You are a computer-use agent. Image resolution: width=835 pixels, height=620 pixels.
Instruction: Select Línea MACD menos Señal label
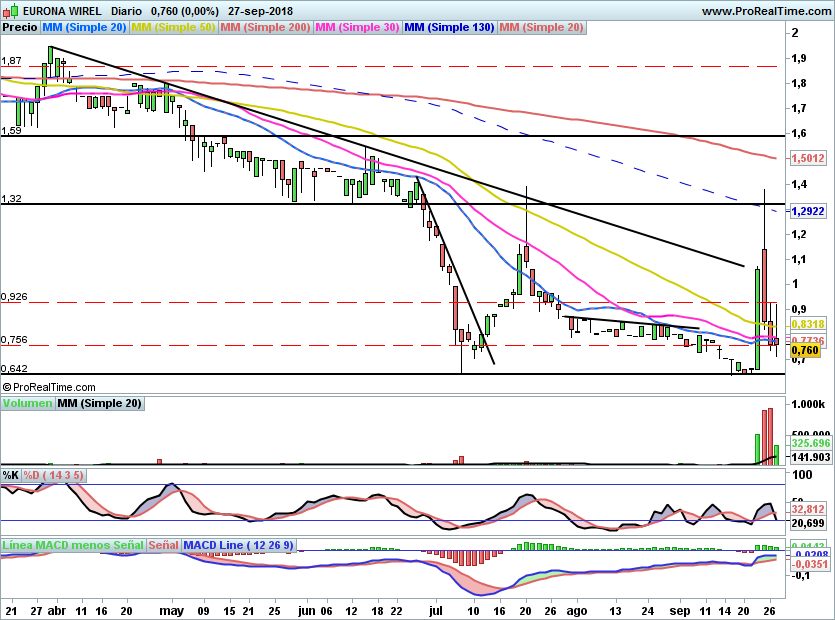point(73,545)
